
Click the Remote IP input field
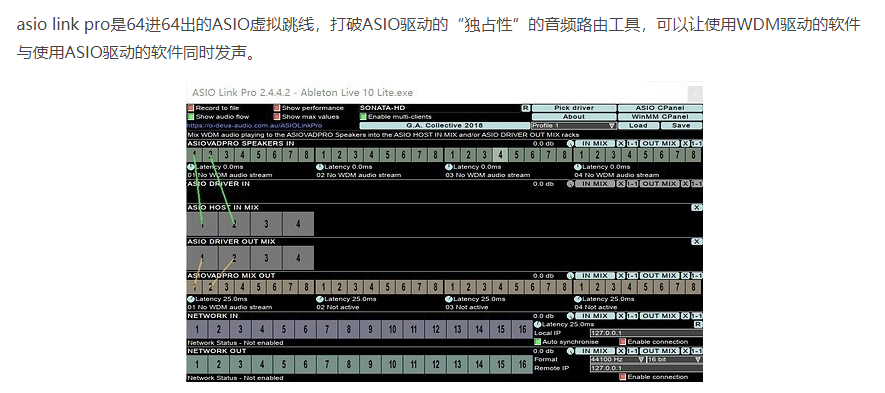click(646, 368)
